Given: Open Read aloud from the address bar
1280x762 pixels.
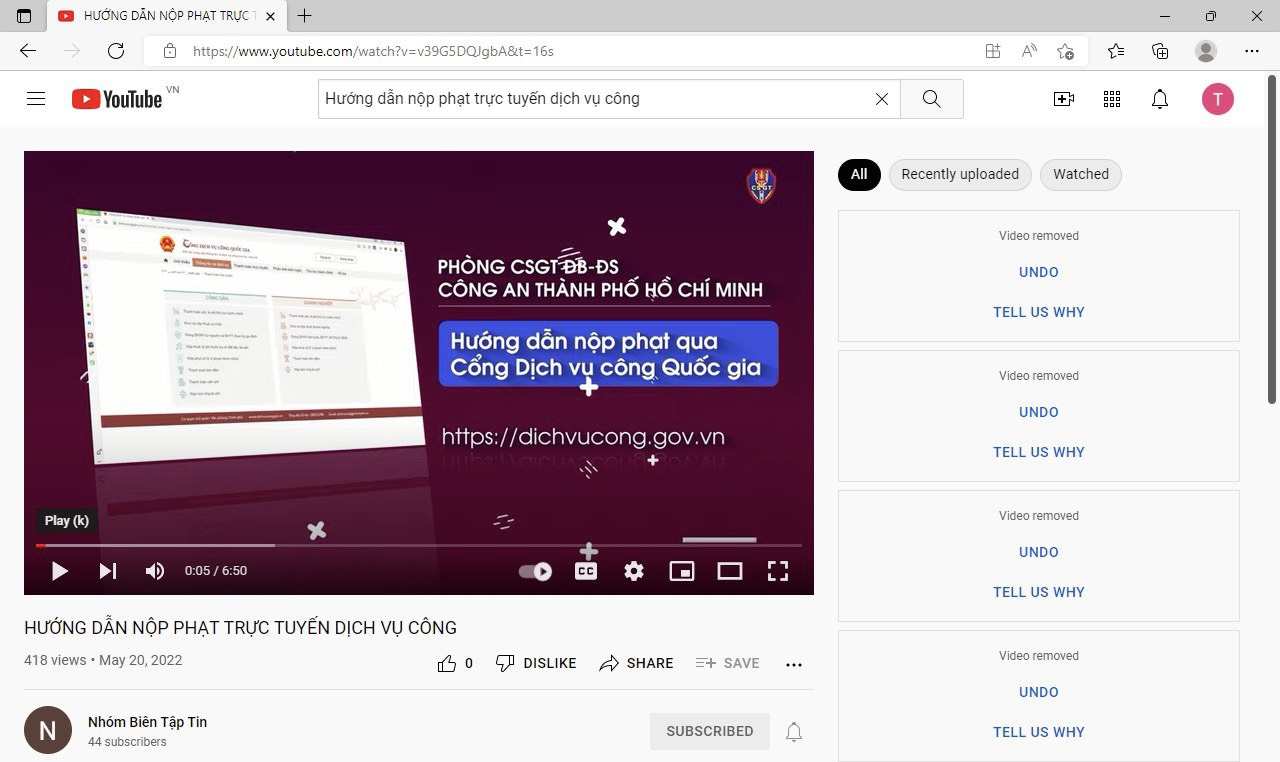Looking at the screenshot, I should [x=1029, y=51].
